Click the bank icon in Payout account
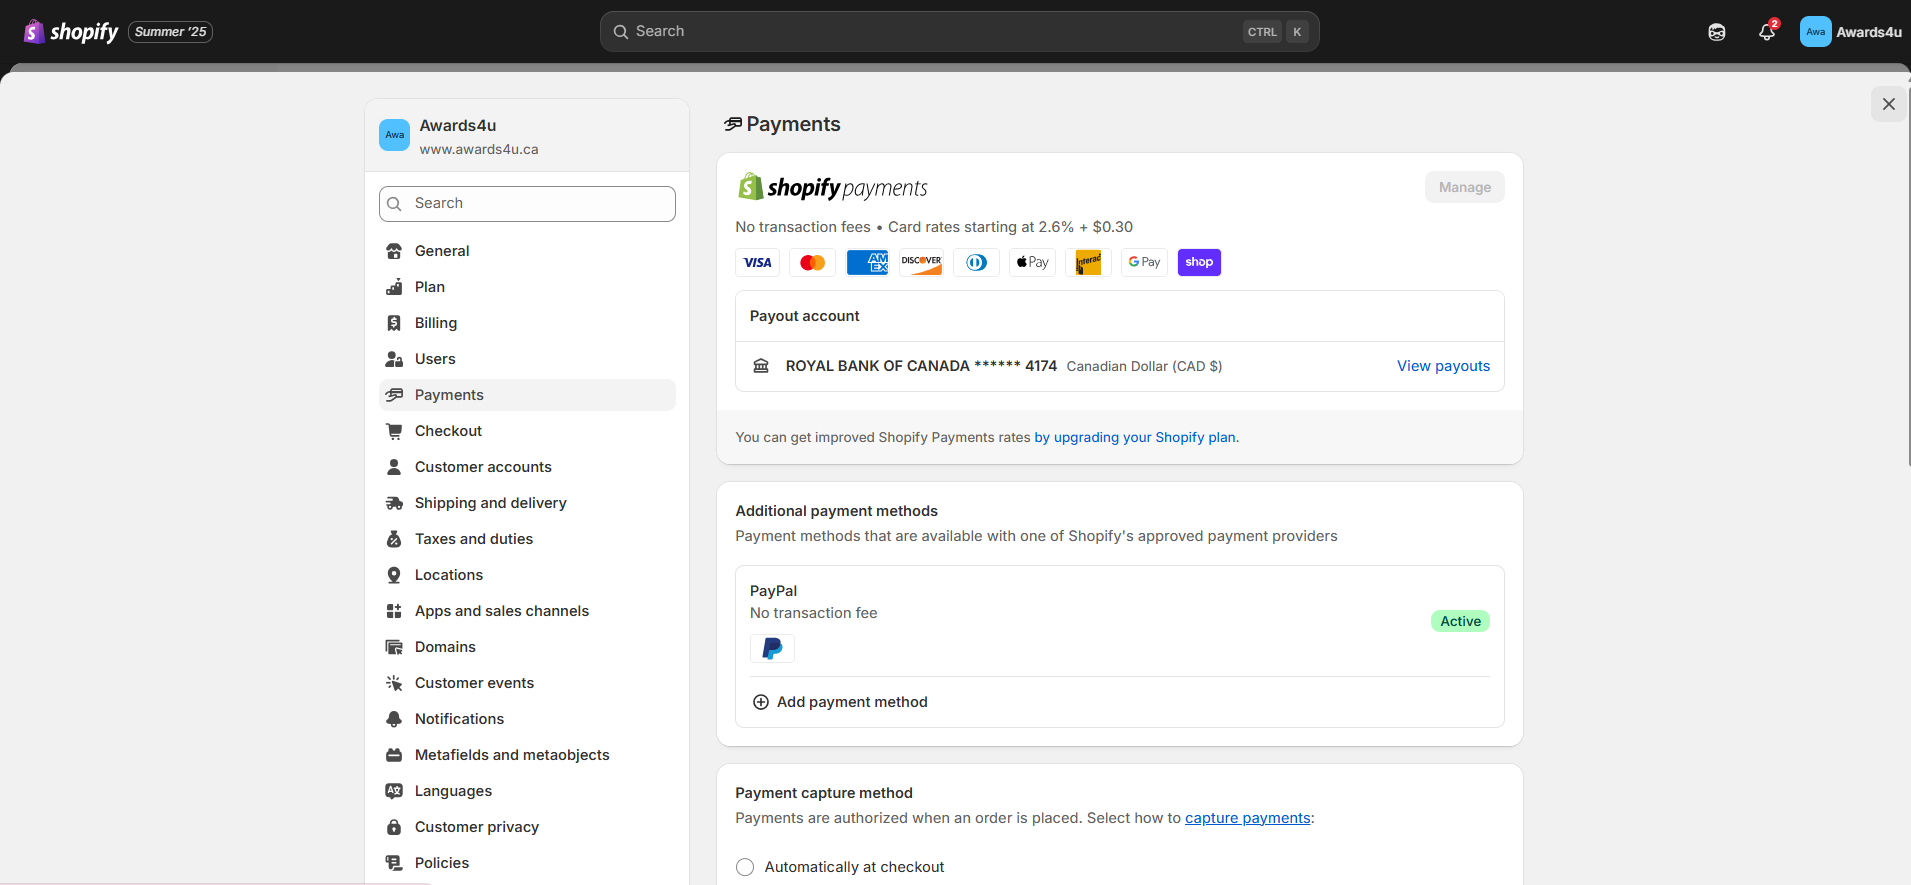Viewport: 1911px width, 885px height. 761,366
